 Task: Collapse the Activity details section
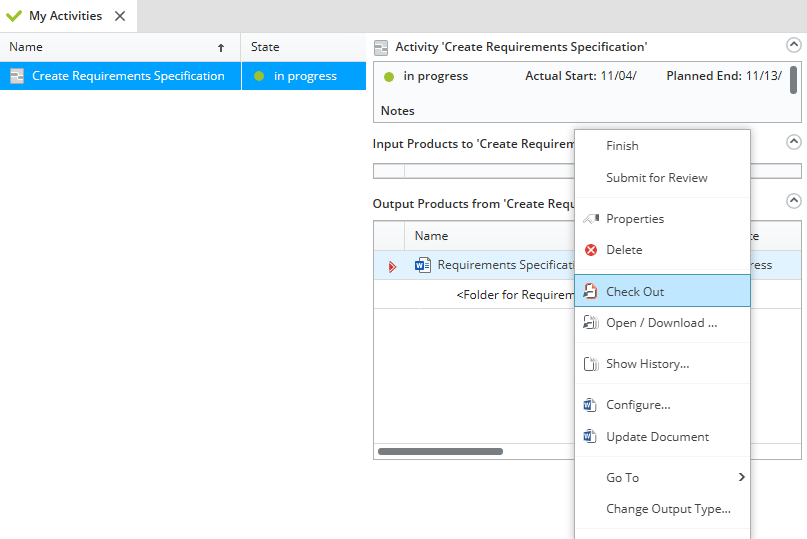(793, 45)
